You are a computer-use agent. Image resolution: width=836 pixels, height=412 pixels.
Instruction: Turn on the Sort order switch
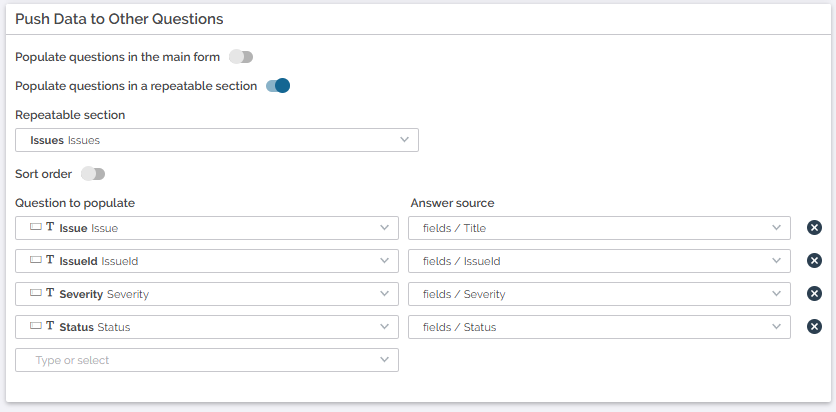pos(93,174)
